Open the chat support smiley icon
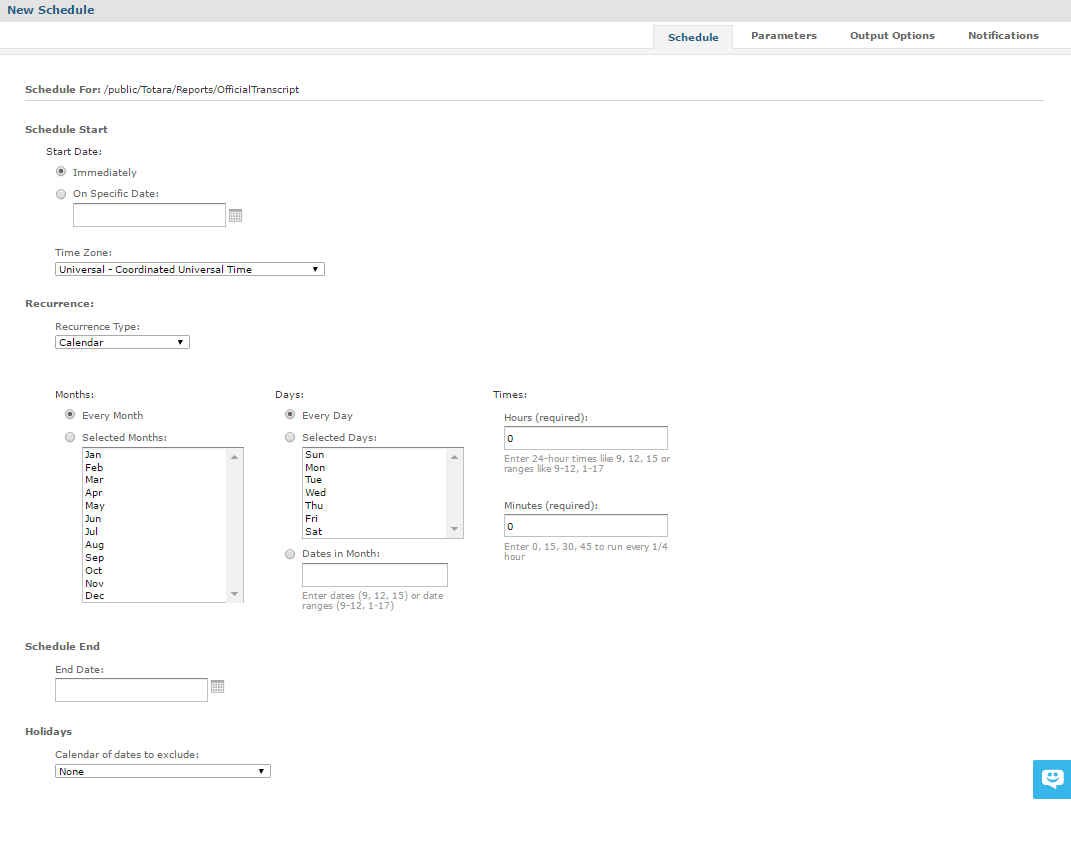1071x851 pixels. point(1051,778)
